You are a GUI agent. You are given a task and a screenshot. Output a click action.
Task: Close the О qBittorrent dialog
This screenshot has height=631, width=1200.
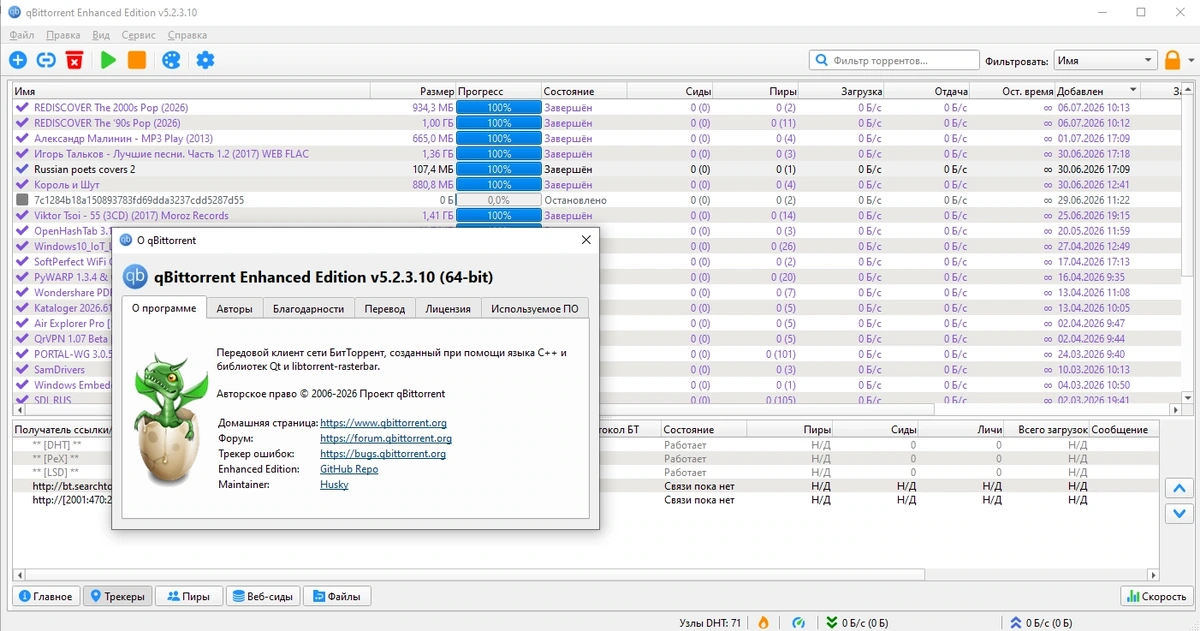coord(586,240)
